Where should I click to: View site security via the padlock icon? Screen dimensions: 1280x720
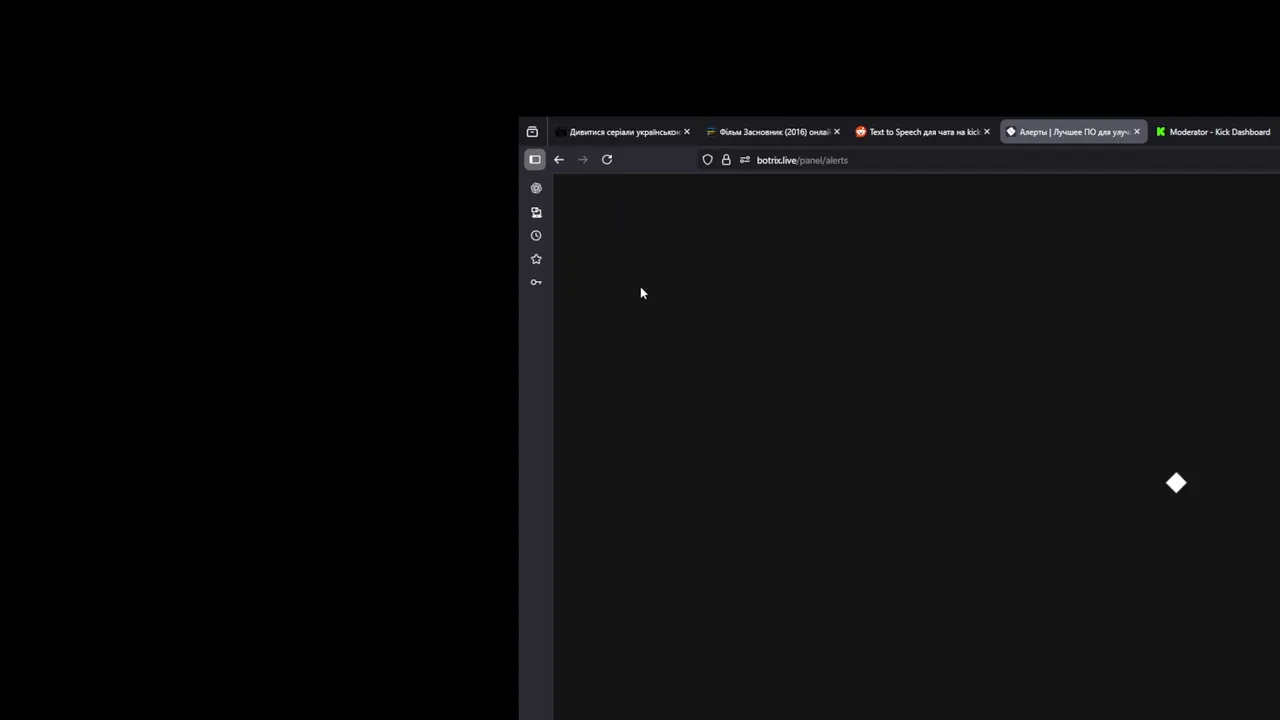pyautogui.click(x=726, y=160)
